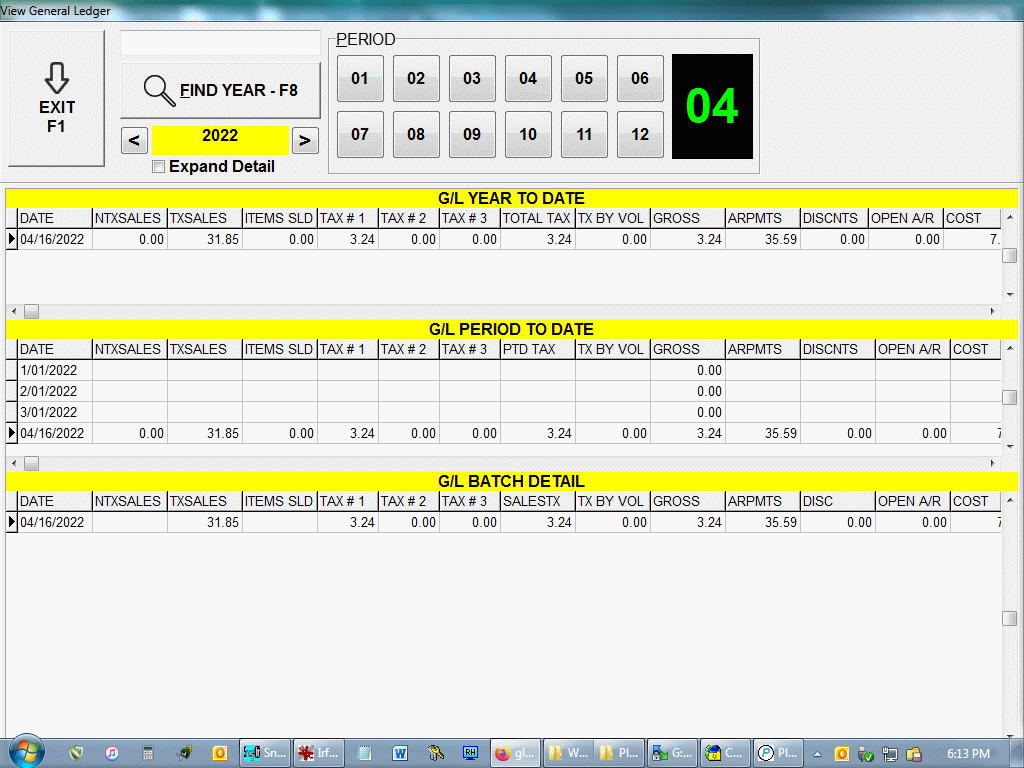This screenshot has height=768, width=1024.
Task: Open Firefox from the taskbar
Action: tap(515, 753)
